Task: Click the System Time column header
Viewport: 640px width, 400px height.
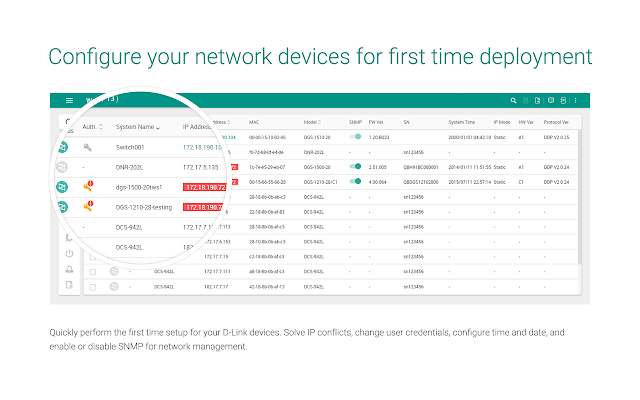Action: pyautogui.click(x=463, y=120)
